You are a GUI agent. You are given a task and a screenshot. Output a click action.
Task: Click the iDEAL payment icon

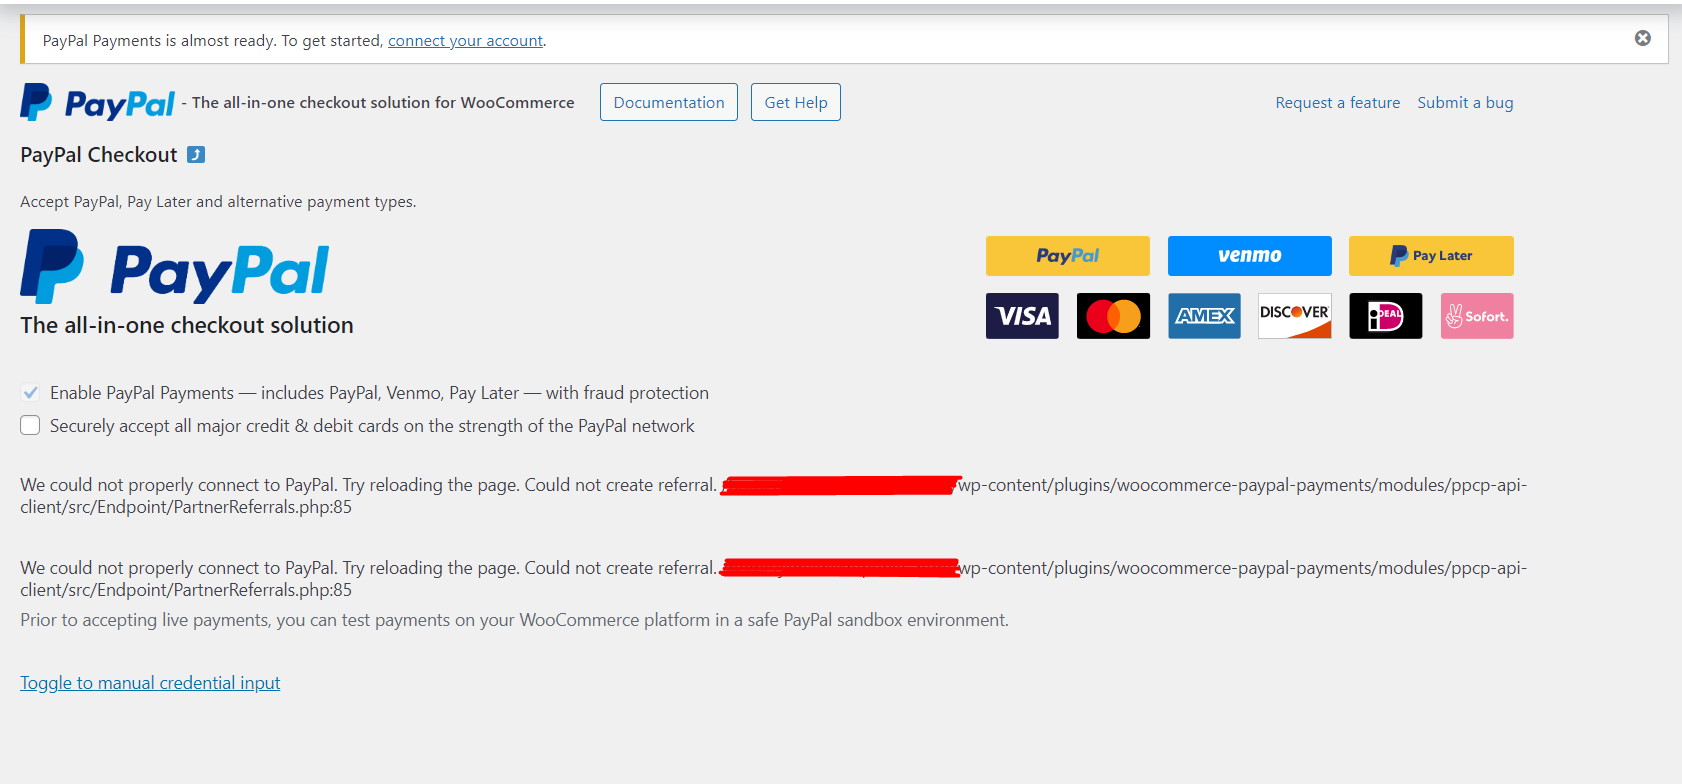(x=1386, y=316)
